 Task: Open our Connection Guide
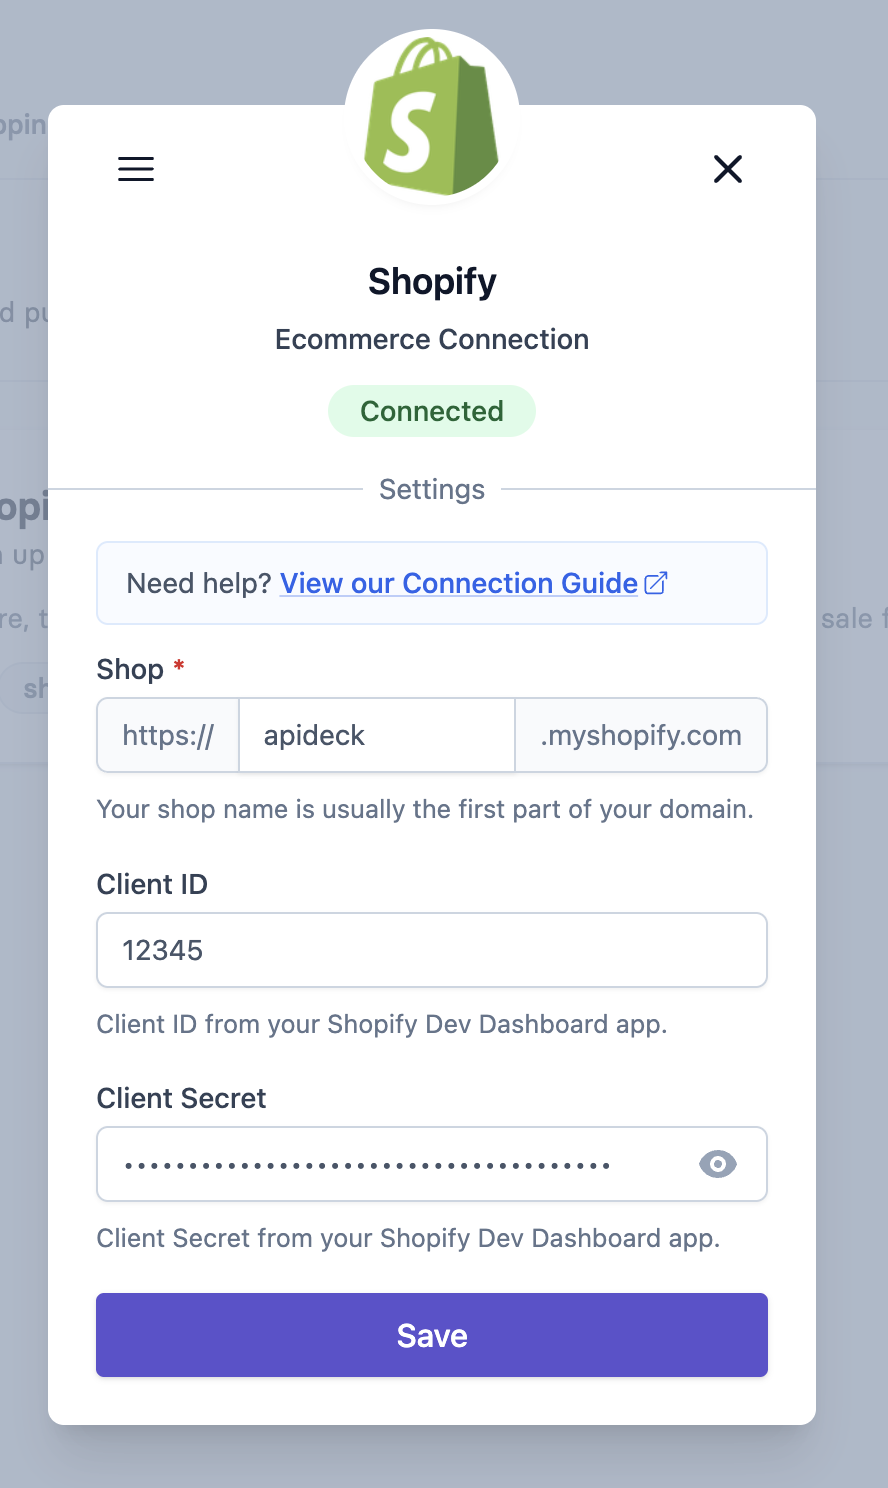(x=459, y=582)
